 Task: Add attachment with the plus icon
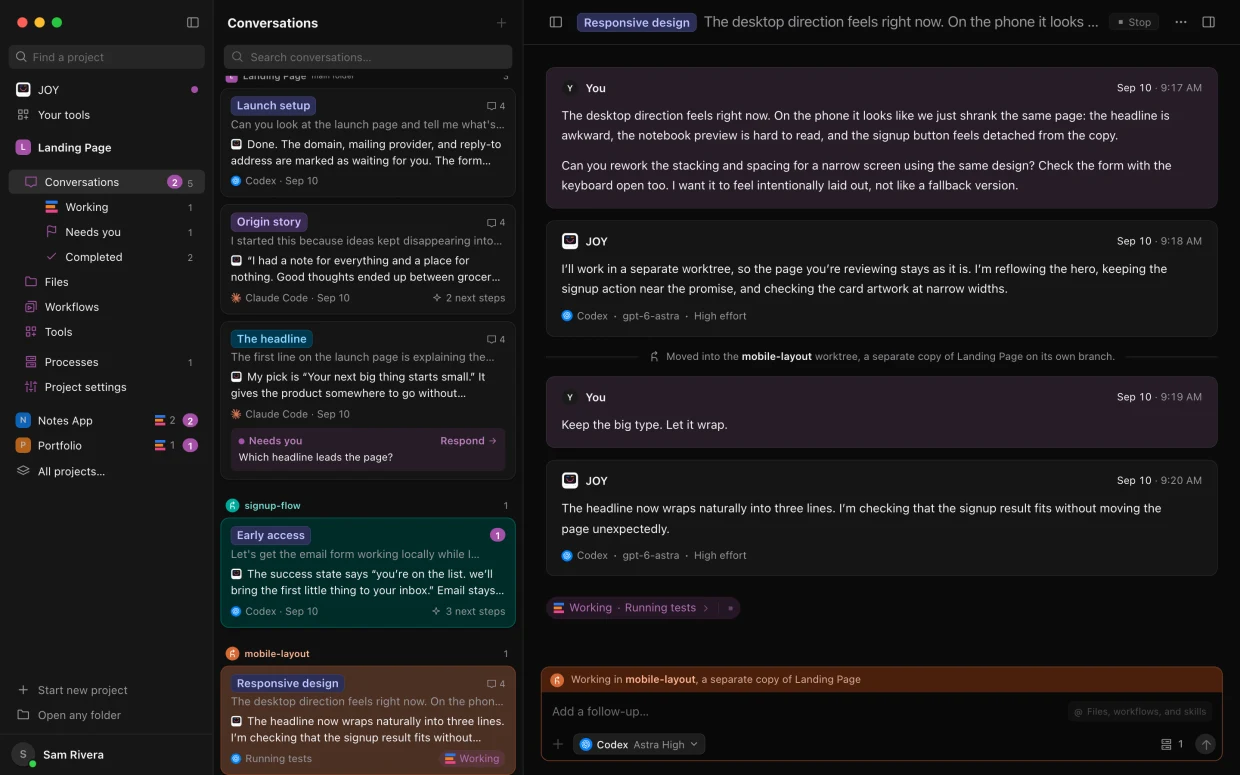tap(558, 744)
